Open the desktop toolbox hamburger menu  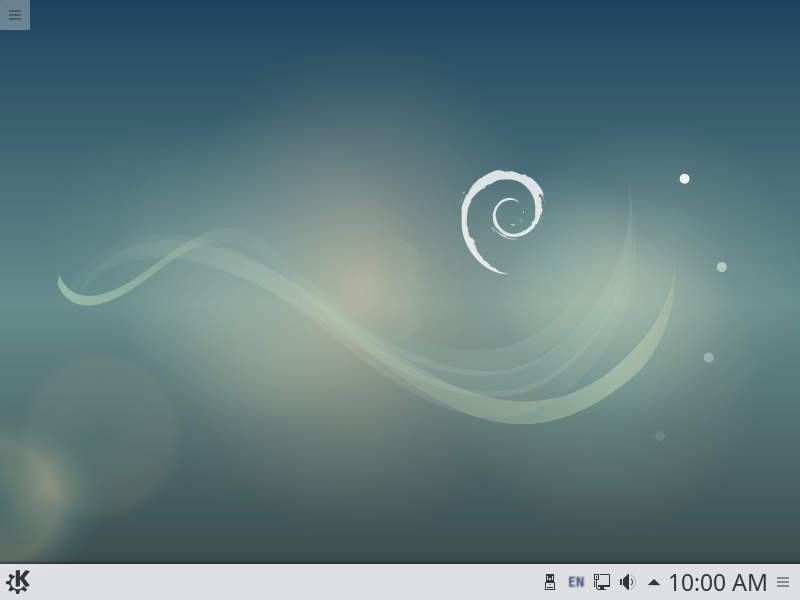click(15, 15)
